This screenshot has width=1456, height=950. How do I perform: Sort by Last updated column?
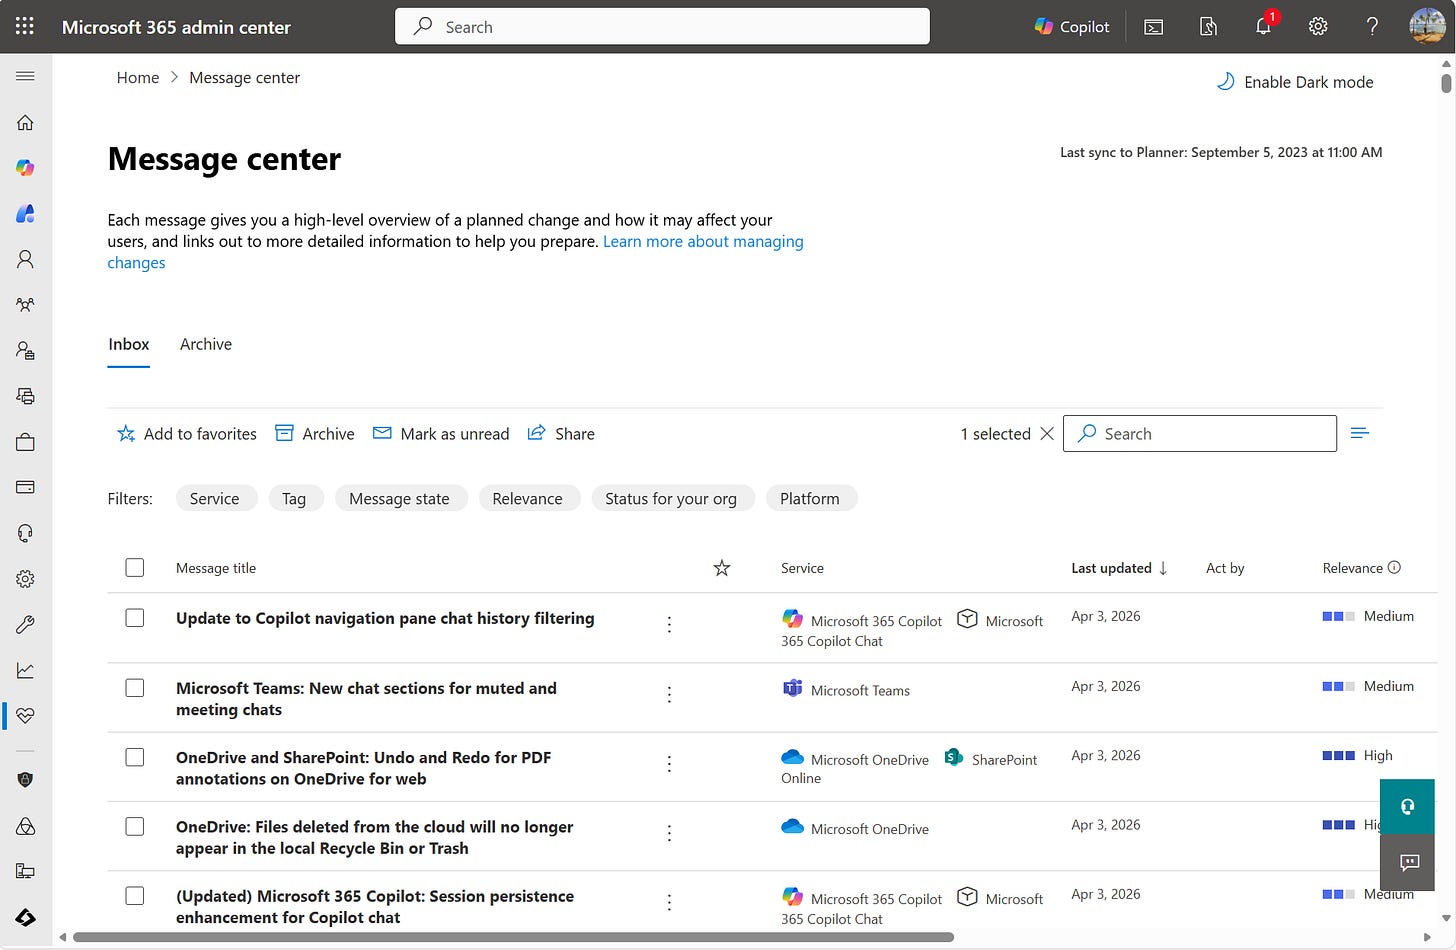1119,568
